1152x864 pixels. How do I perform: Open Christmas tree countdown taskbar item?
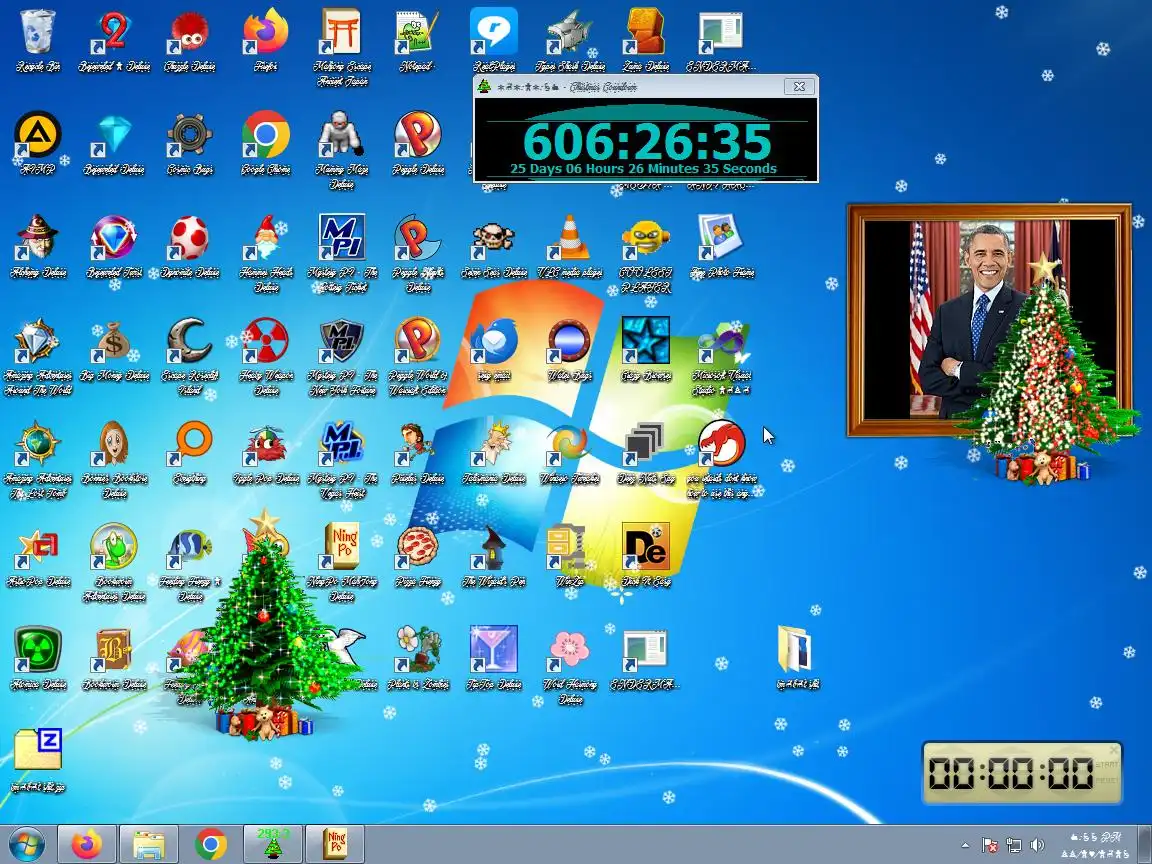coord(273,844)
